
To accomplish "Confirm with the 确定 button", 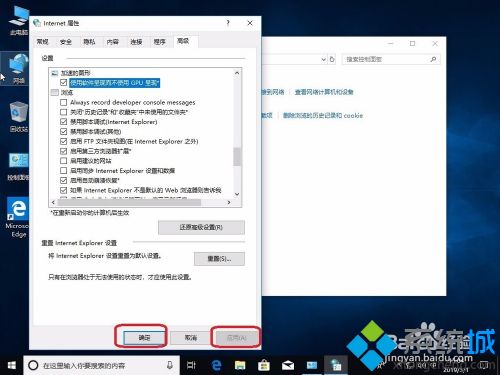I will point(145,338).
